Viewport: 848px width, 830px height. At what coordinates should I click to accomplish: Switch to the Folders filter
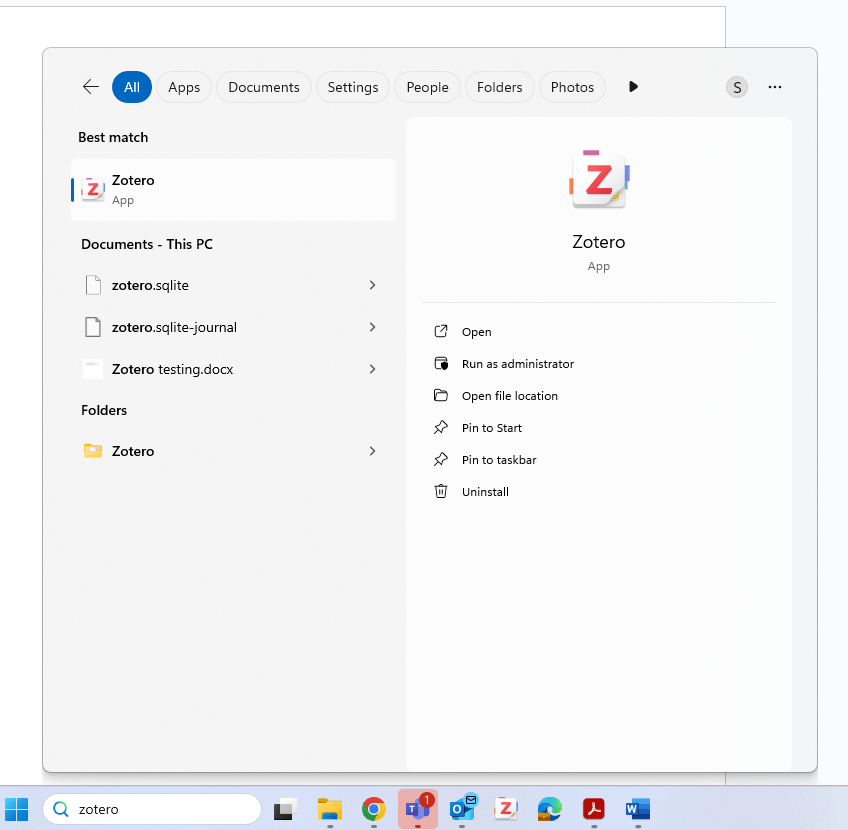click(x=500, y=87)
